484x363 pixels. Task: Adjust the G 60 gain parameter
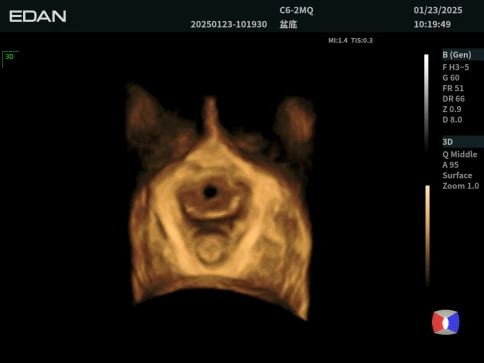pos(451,78)
